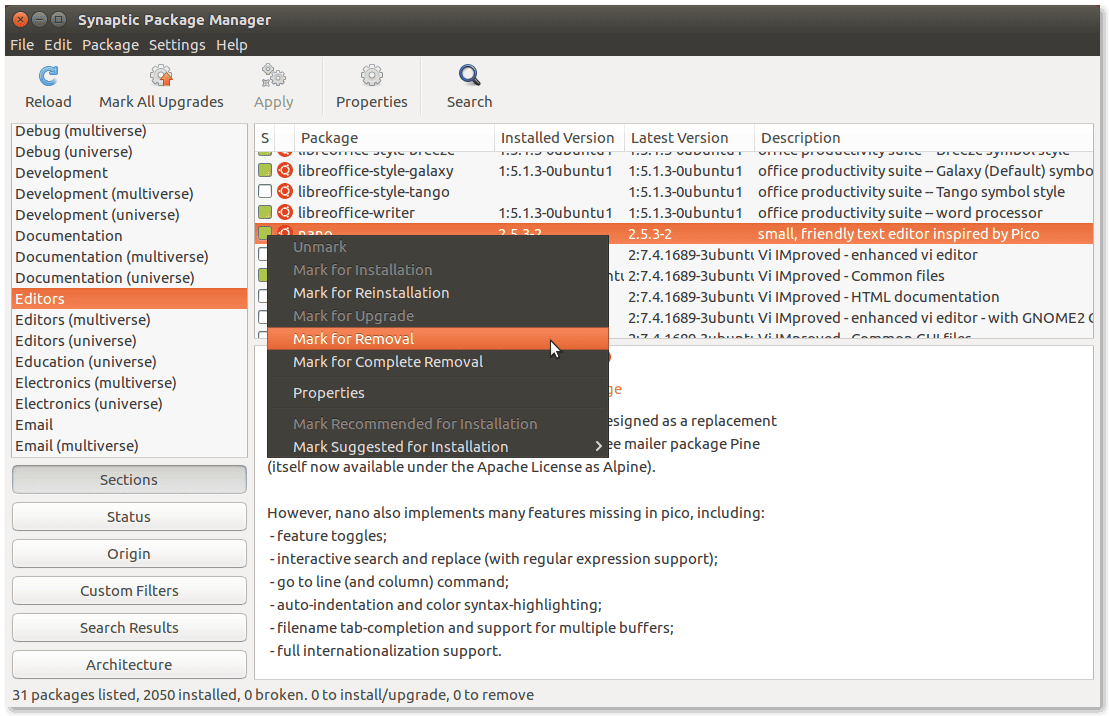The height and width of the screenshot is (716, 1109).
Task: Toggle the status checkbox for libreoffice-style-galaxy
Action: pos(265,171)
